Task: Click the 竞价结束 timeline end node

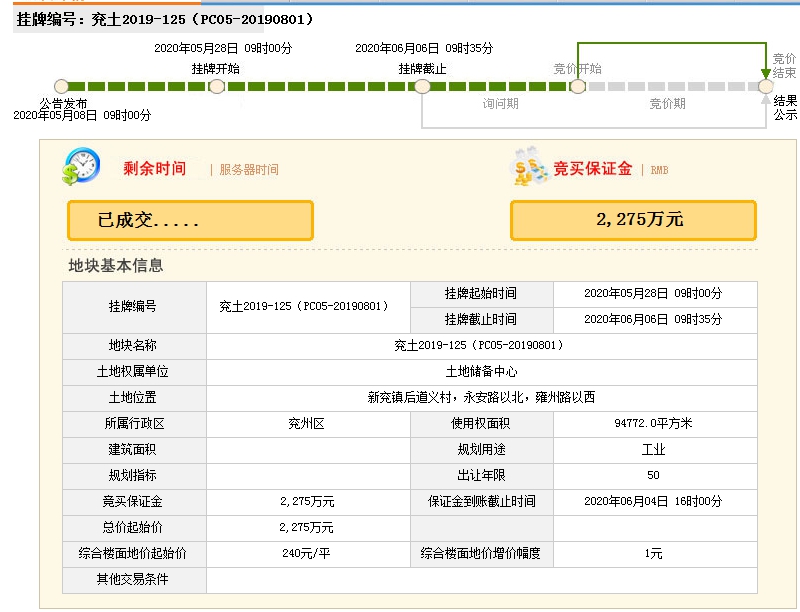Action: click(x=766, y=87)
